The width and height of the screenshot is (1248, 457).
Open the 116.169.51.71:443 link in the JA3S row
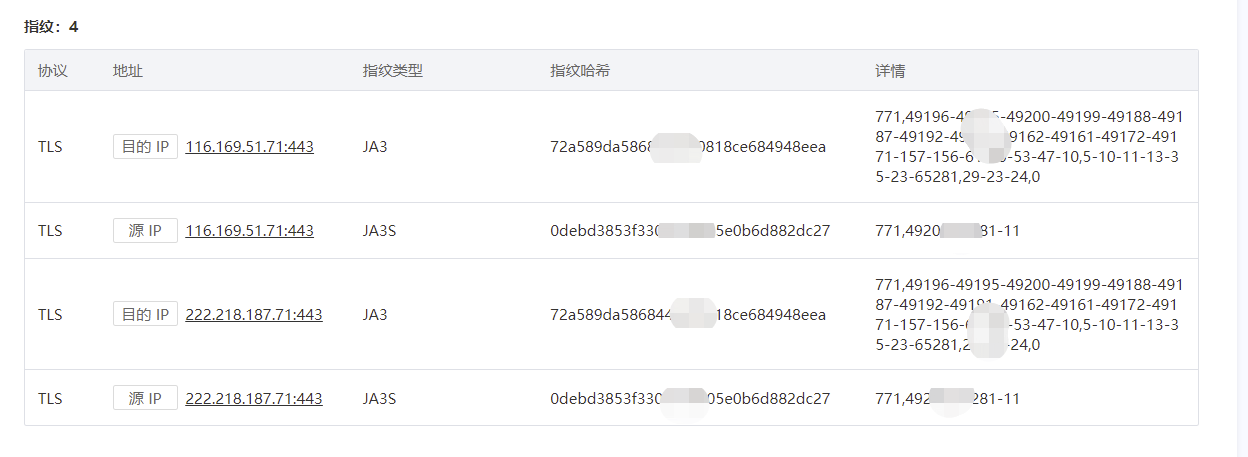tap(249, 231)
